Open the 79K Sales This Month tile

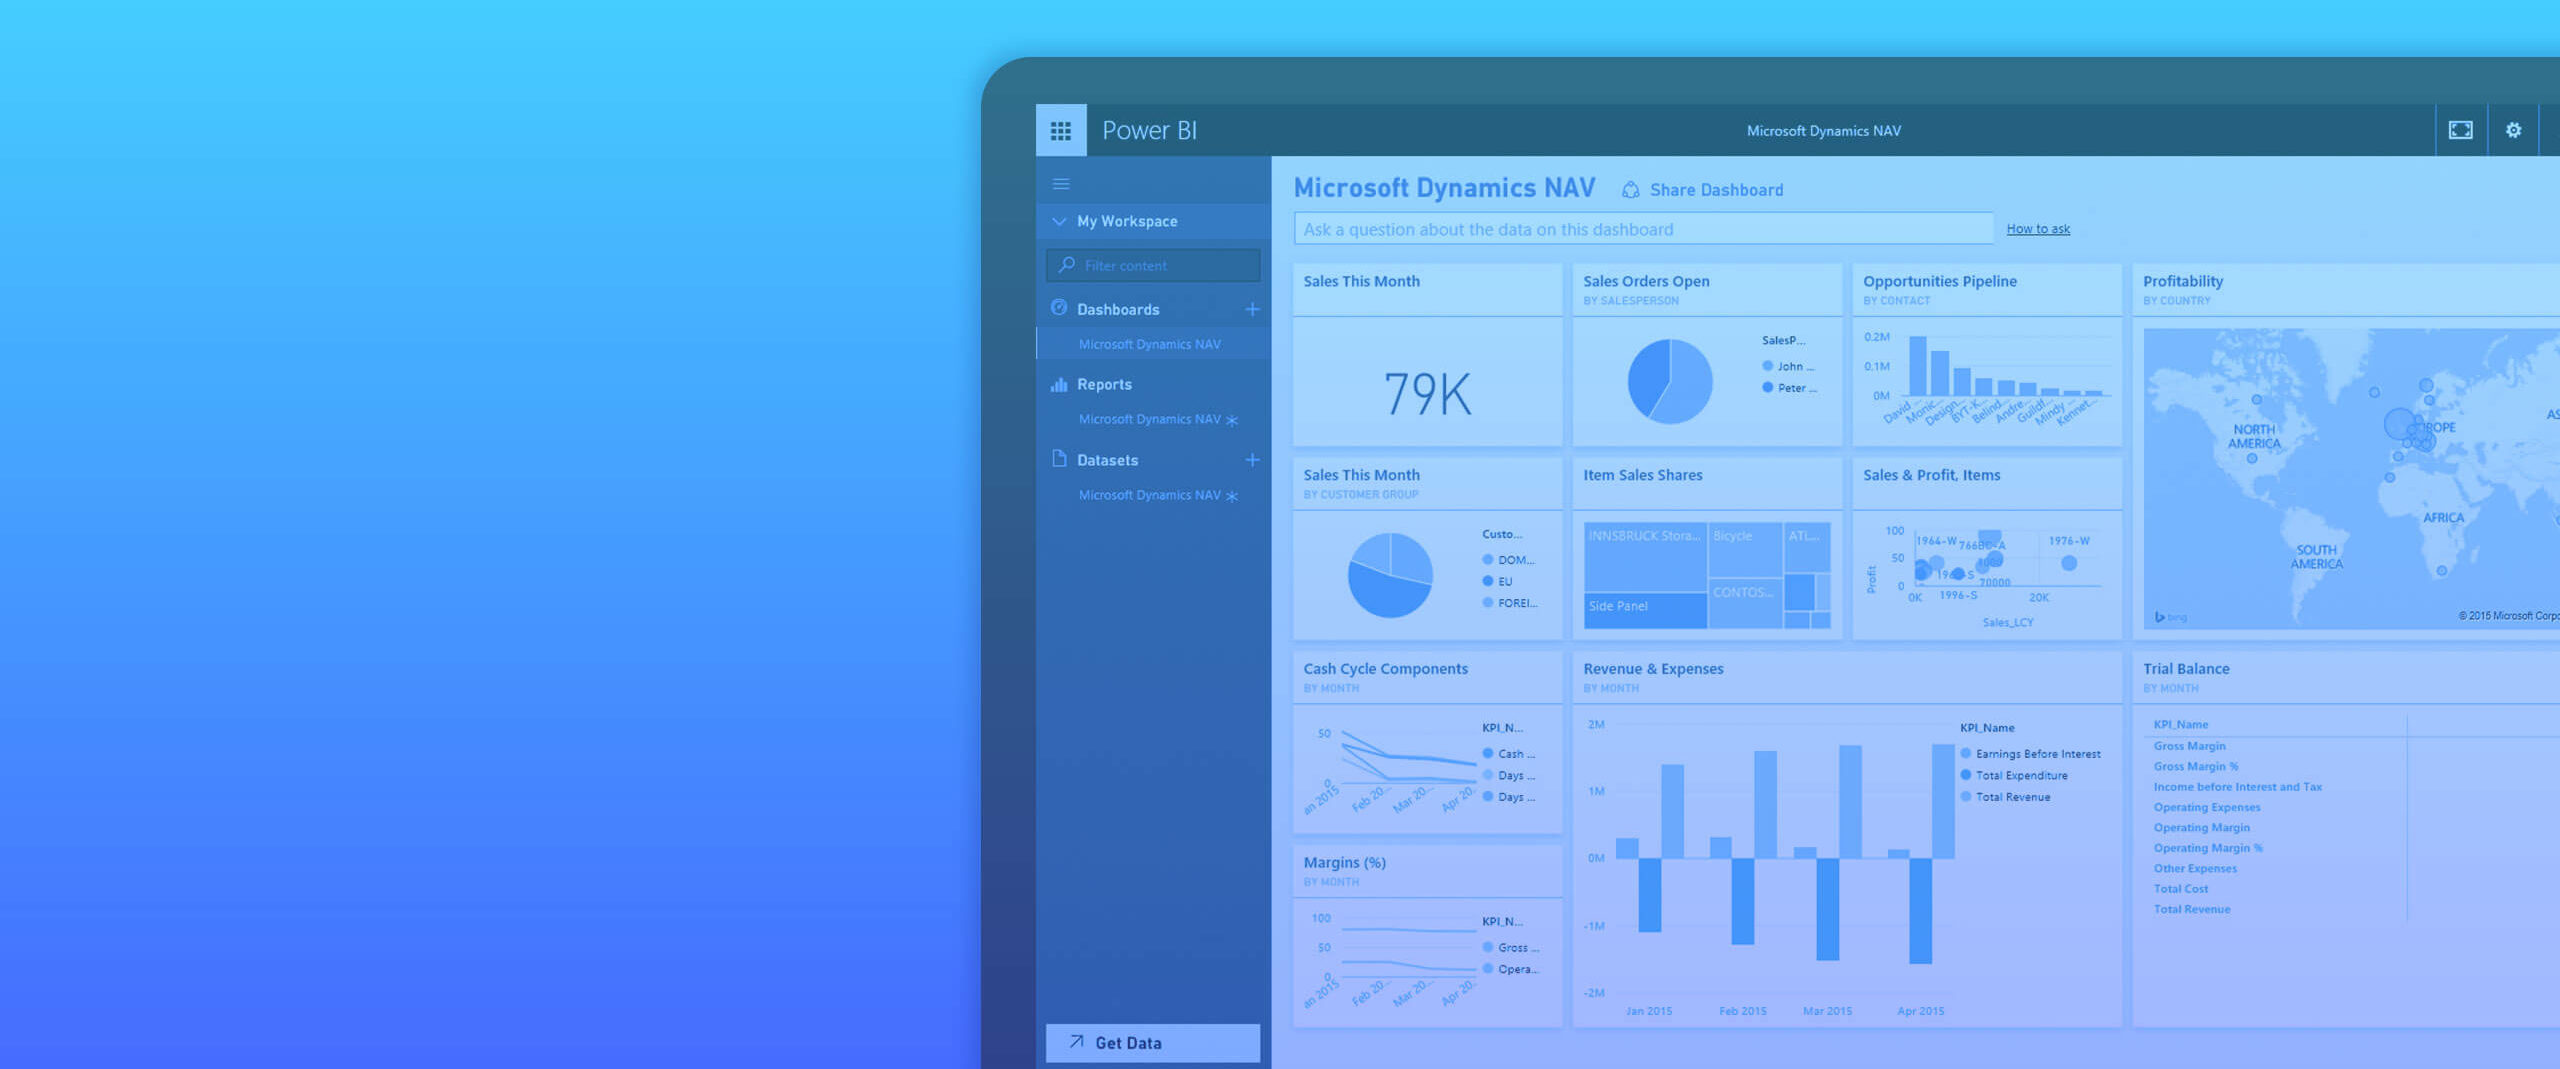(x=1427, y=355)
